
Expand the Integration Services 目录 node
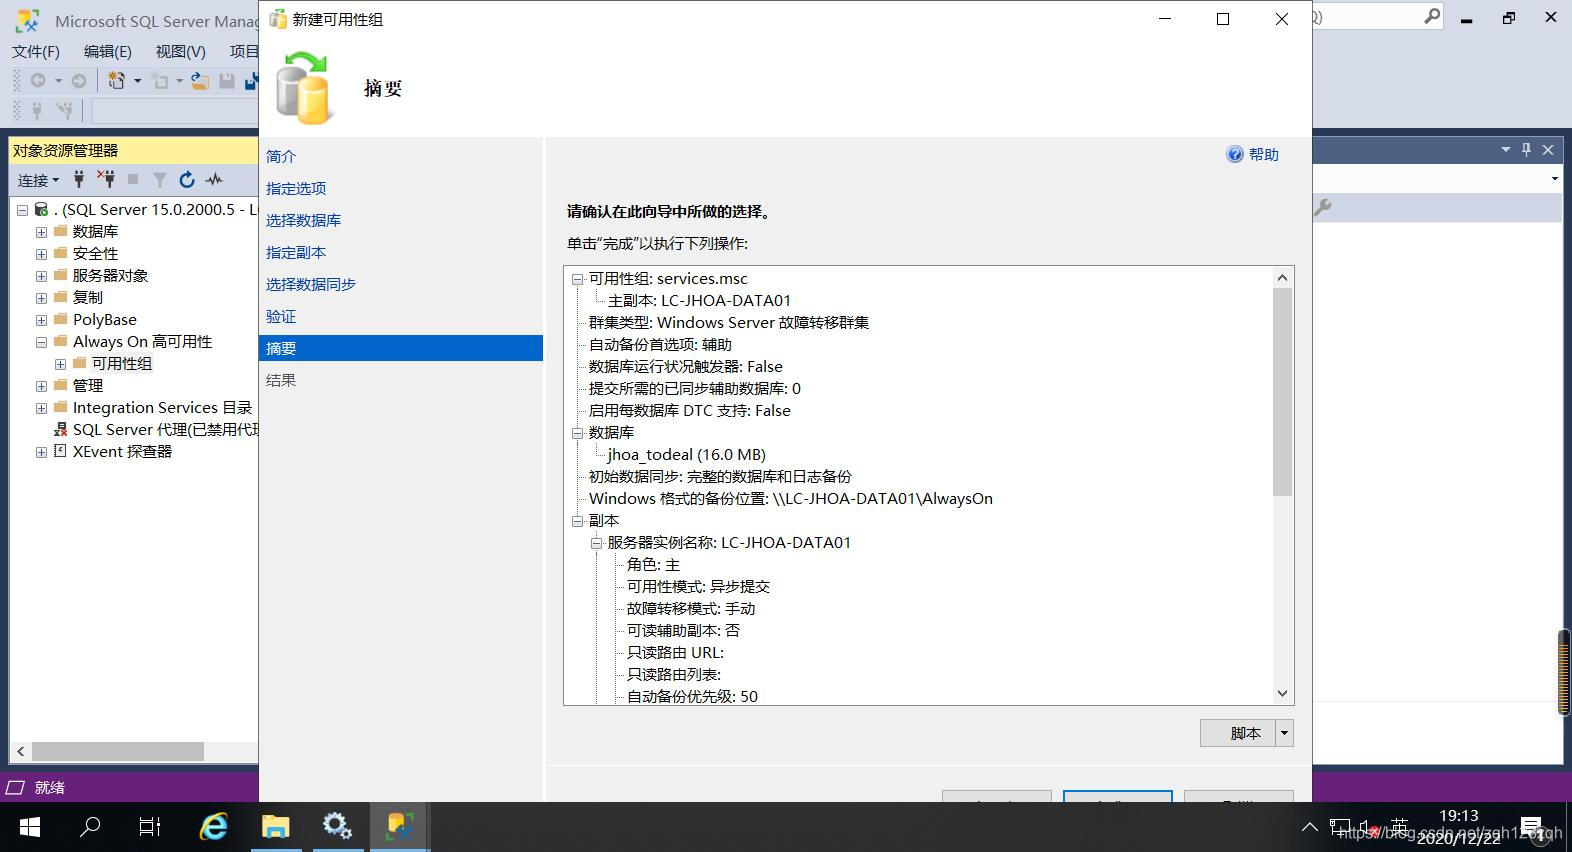(x=41, y=407)
